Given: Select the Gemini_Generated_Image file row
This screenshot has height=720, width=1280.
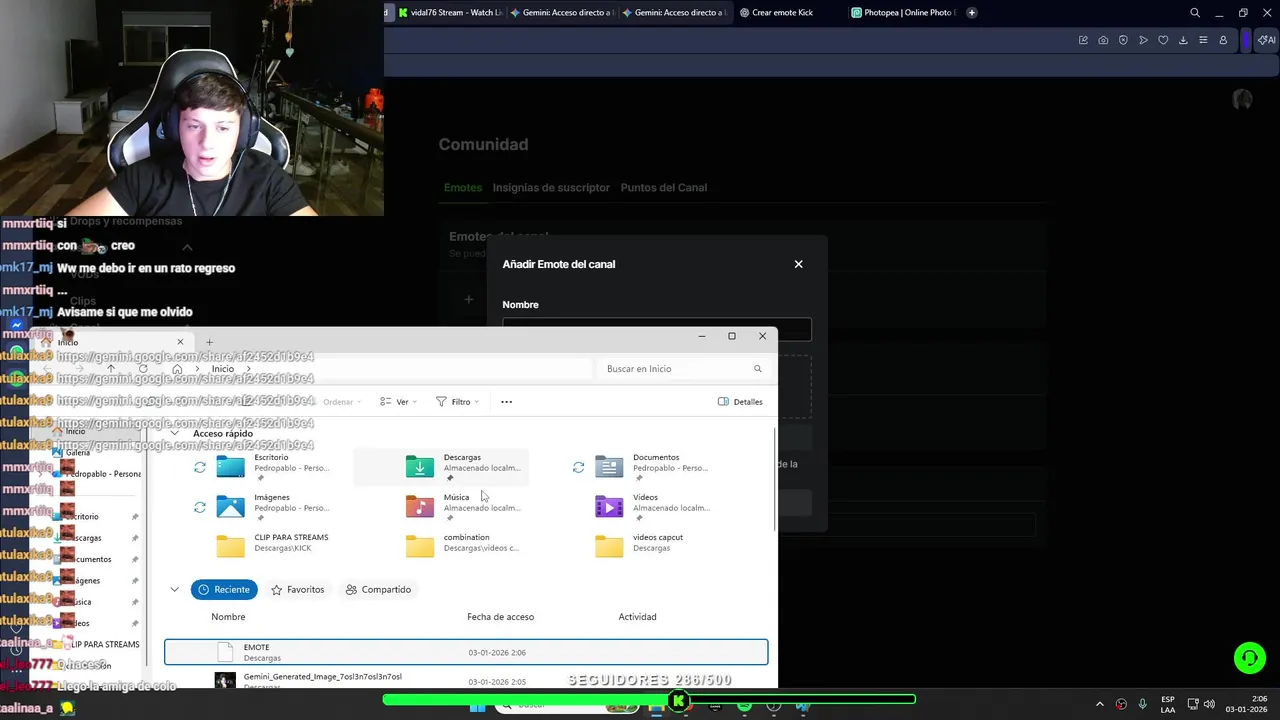Looking at the screenshot, I should point(466,680).
